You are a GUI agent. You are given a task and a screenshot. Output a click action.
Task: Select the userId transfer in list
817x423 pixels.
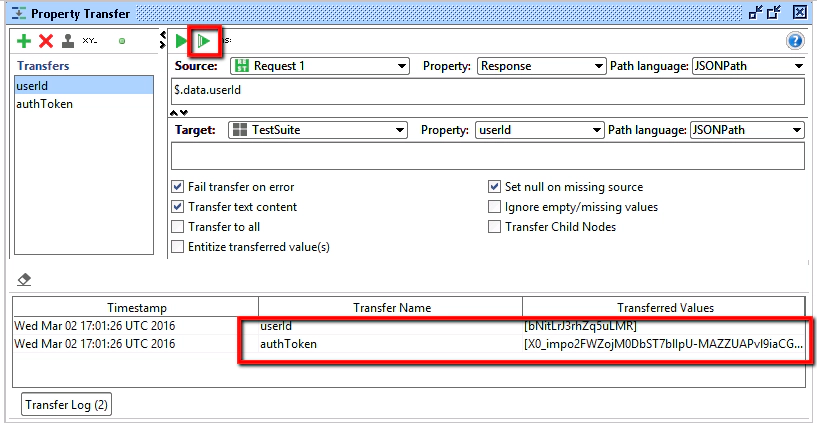pyautogui.click(x=84, y=86)
